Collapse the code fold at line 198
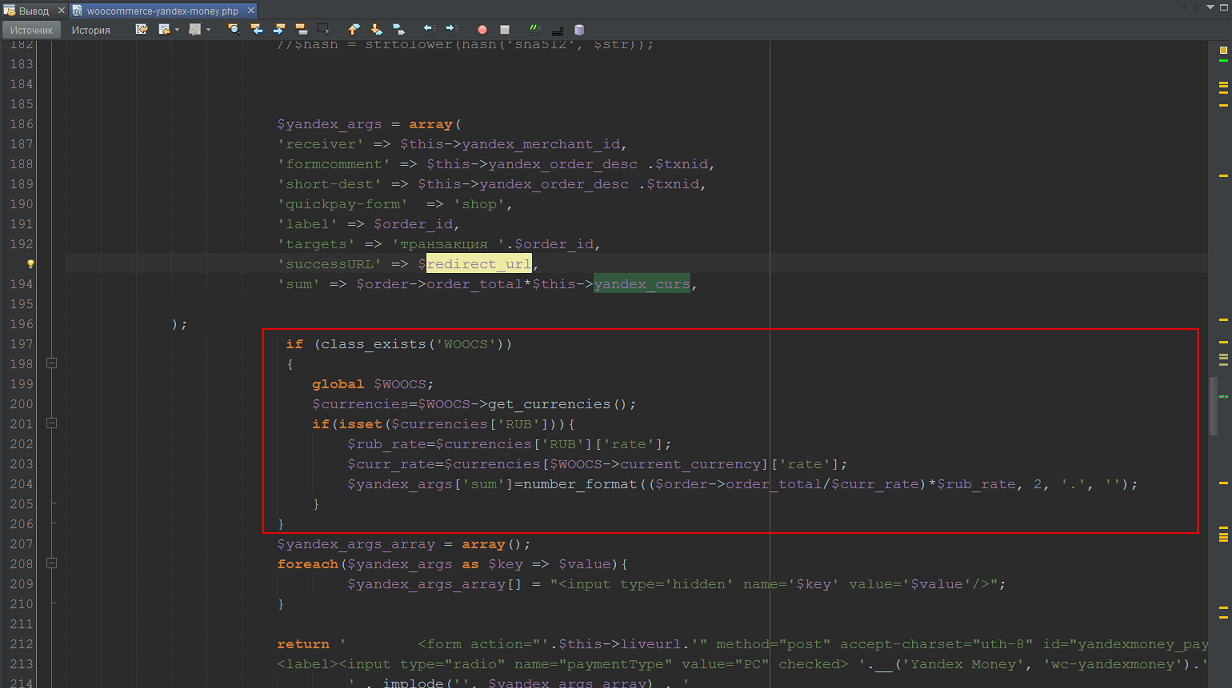Viewport: 1232px width, 688px height. pyautogui.click(x=51, y=364)
